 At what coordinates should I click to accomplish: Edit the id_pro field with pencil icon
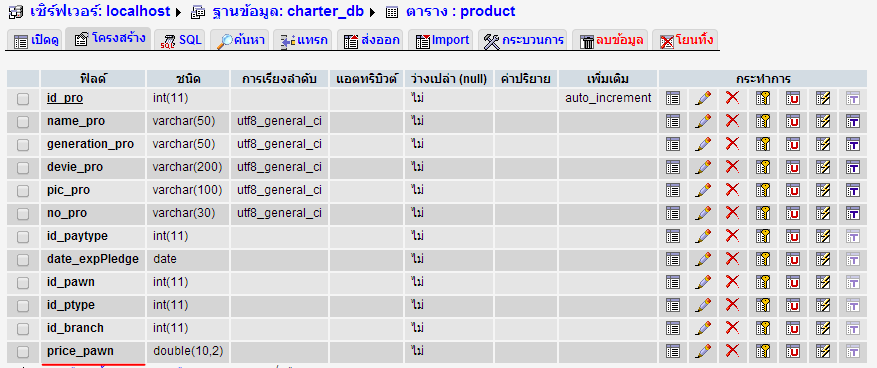[x=703, y=98]
